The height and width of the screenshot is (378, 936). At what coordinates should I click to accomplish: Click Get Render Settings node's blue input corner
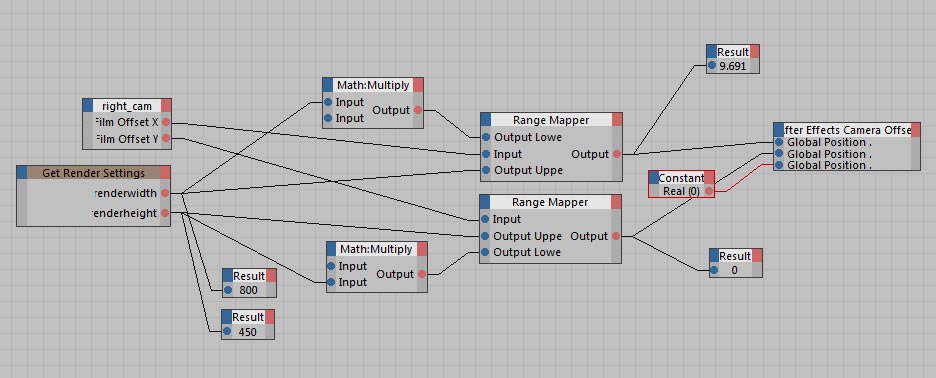(x=22, y=173)
